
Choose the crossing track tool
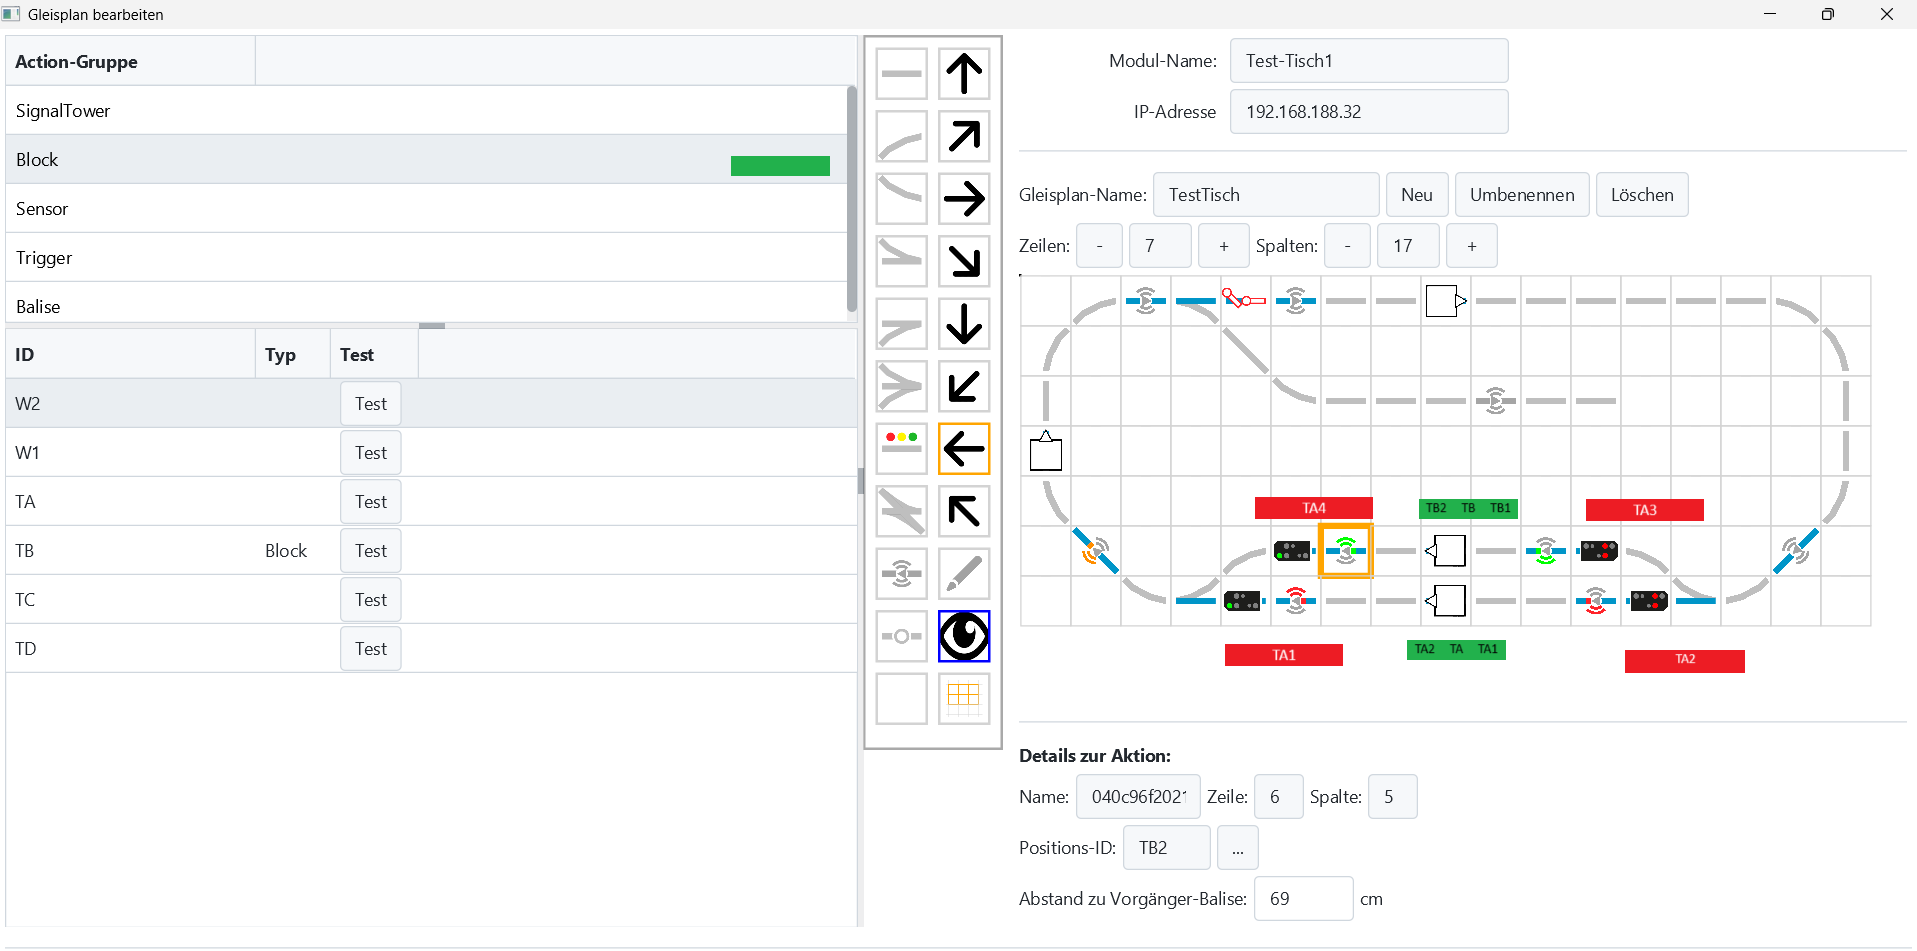901,511
